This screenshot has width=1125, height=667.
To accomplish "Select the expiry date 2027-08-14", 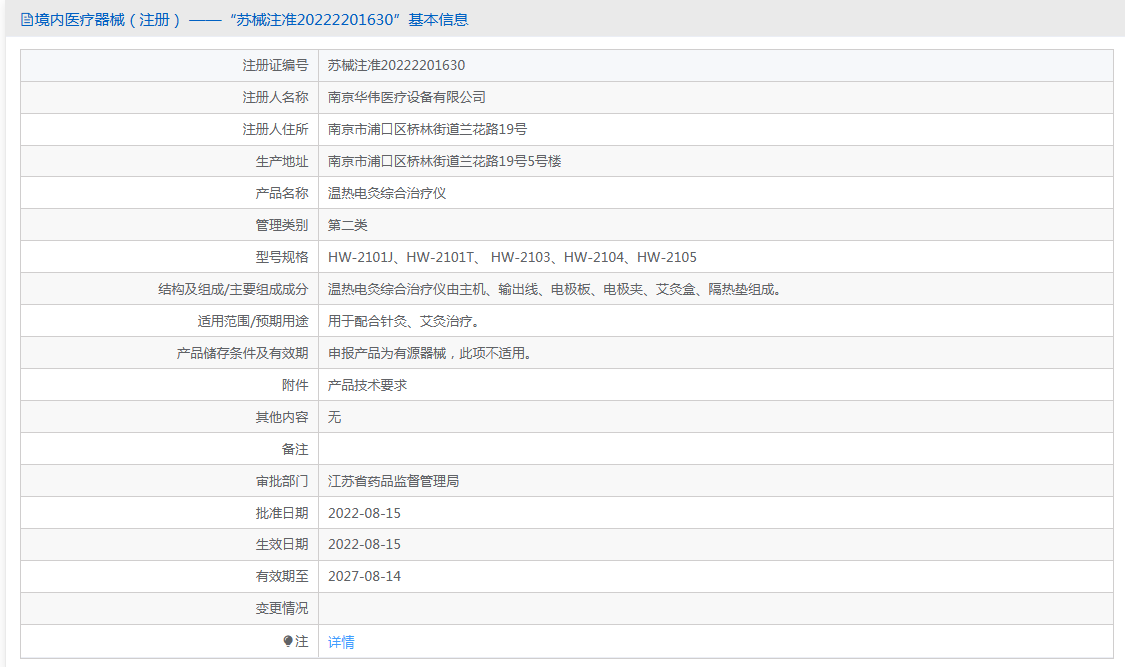I will [364, 577].
